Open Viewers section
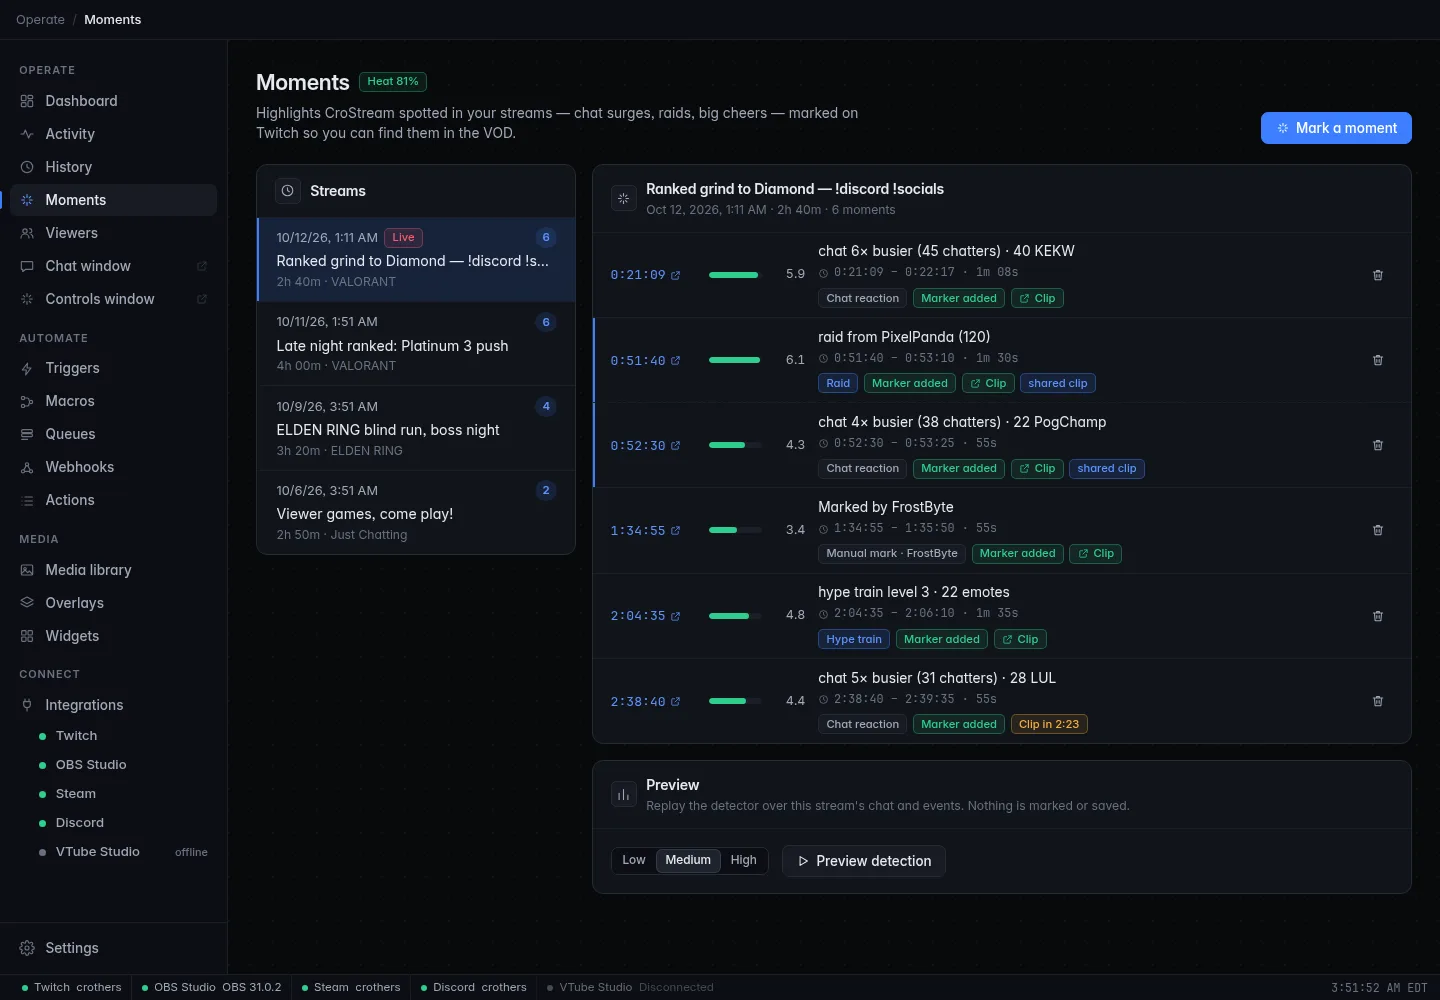 pos(113,233)
